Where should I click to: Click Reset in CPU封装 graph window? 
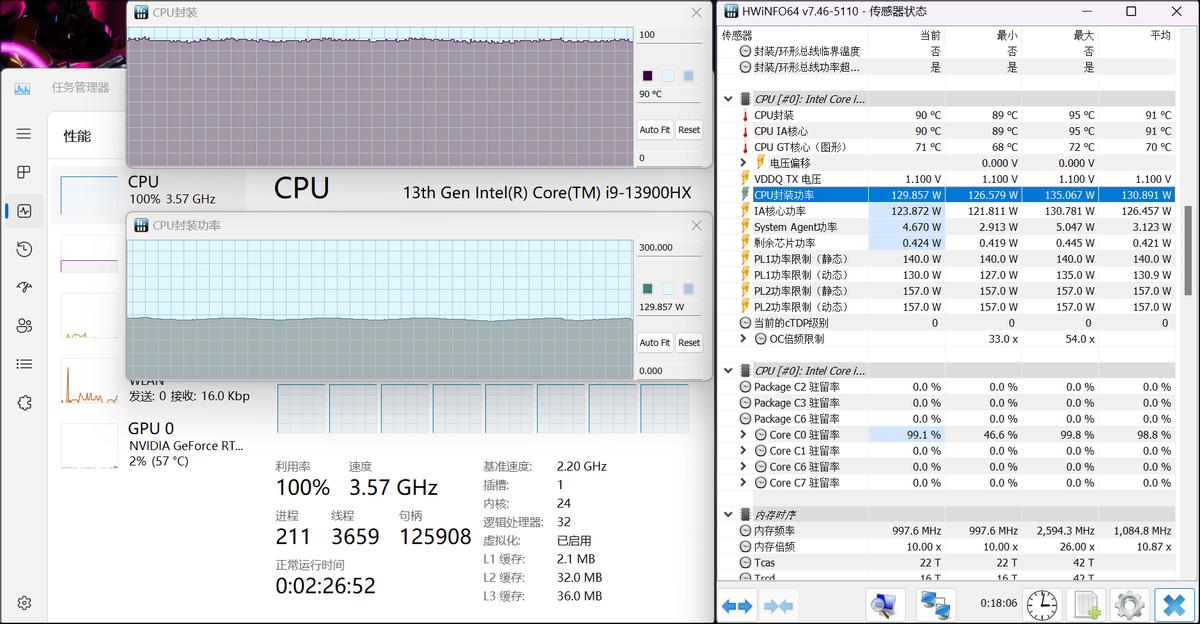[689, 130]
